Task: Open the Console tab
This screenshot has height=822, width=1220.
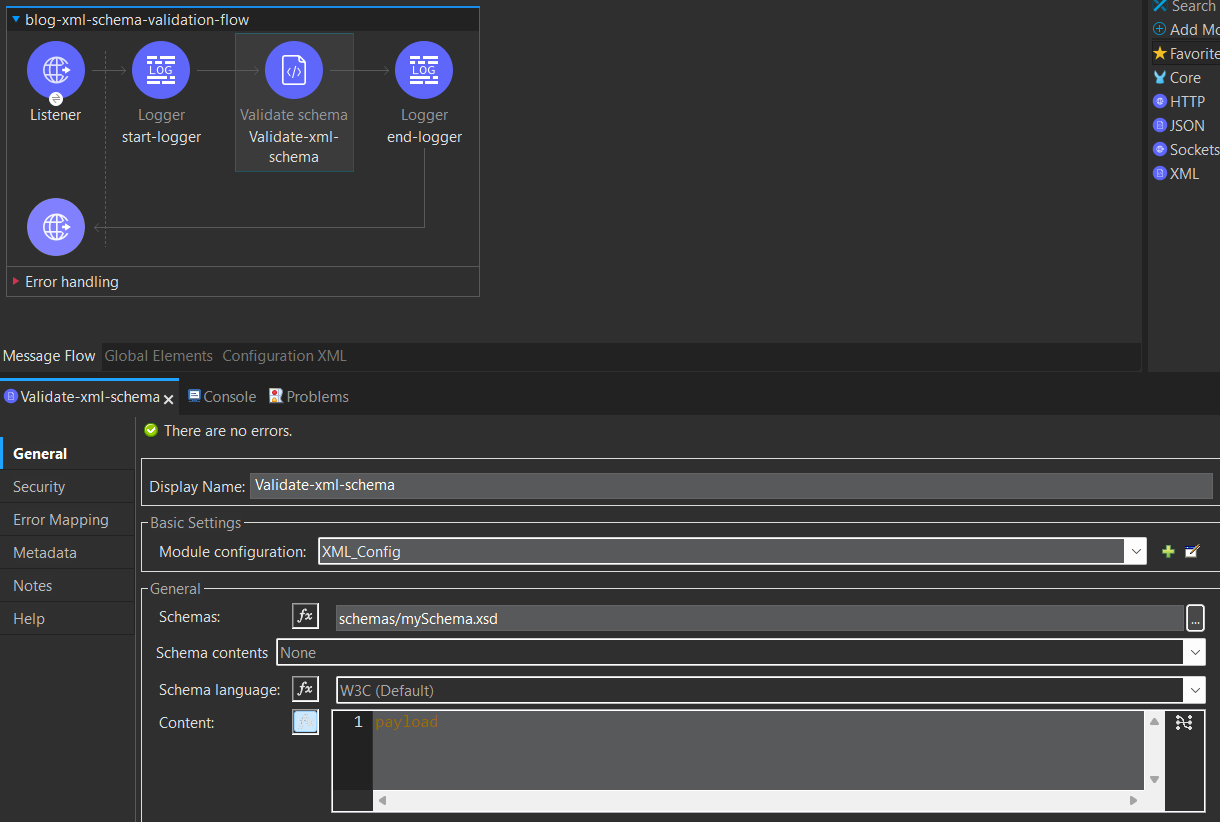Action: 229,397
